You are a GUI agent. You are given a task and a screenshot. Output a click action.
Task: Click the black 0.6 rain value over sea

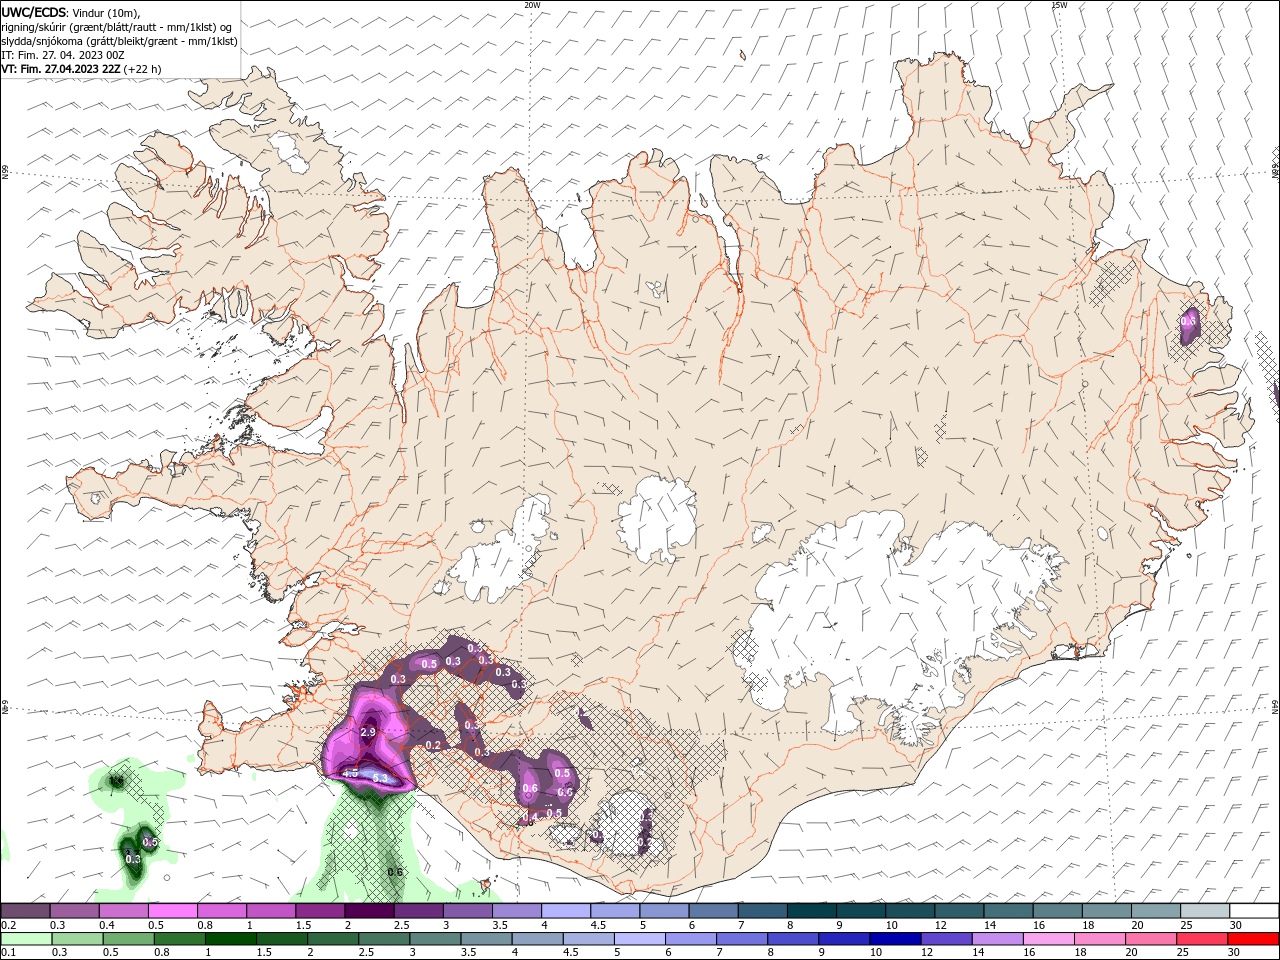tap(395, 872)
